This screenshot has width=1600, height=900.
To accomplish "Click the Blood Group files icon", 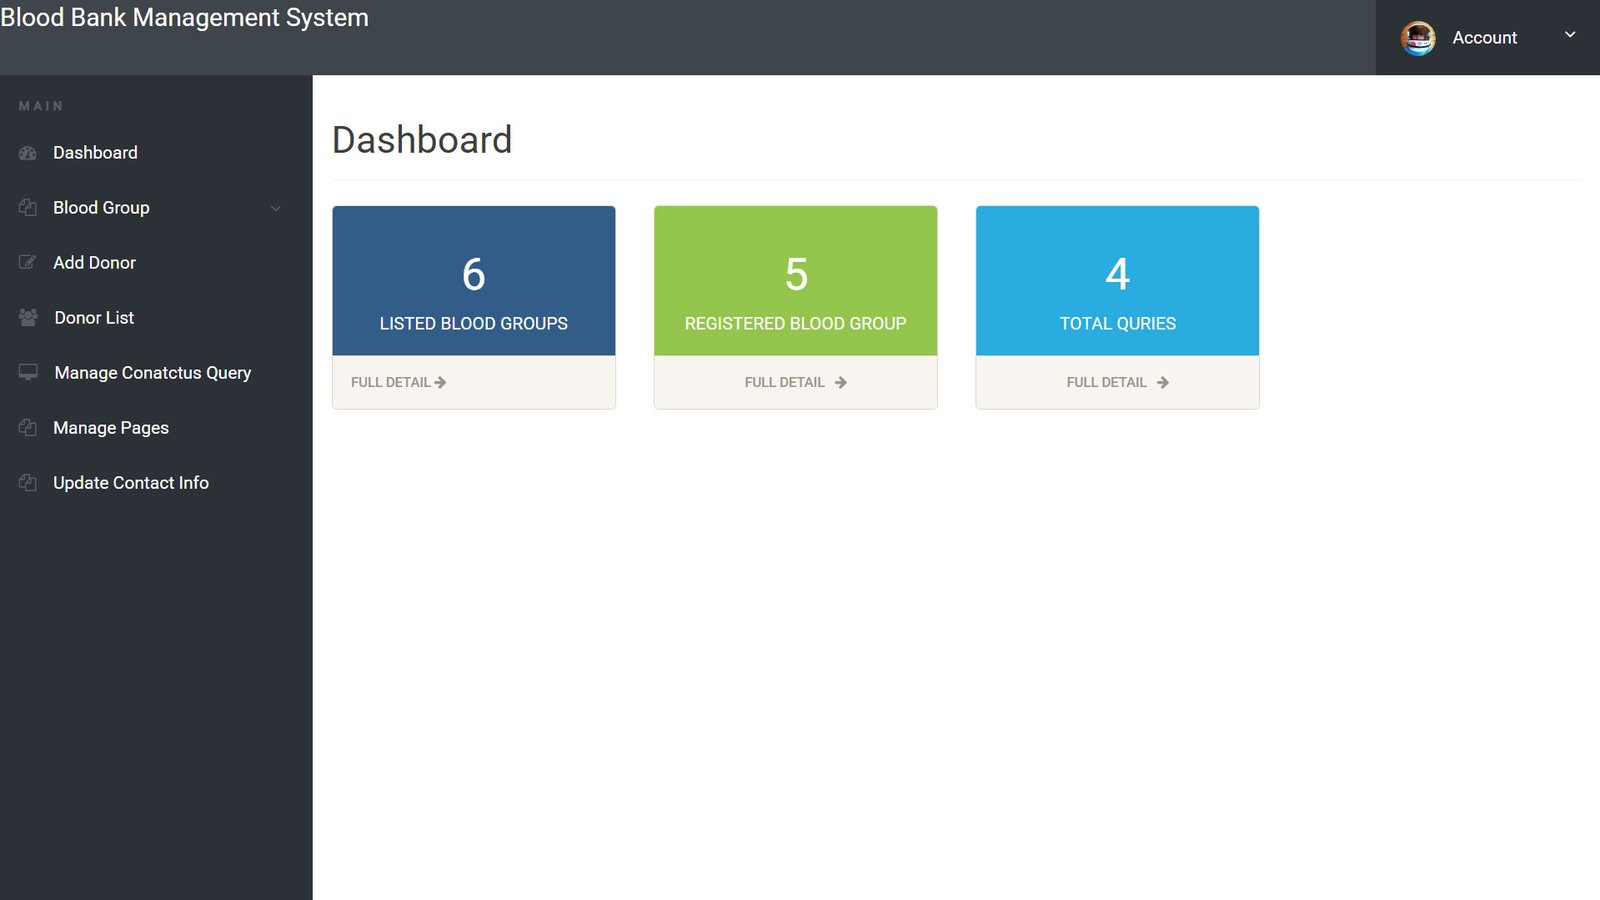I will click(x=28, y=208).
